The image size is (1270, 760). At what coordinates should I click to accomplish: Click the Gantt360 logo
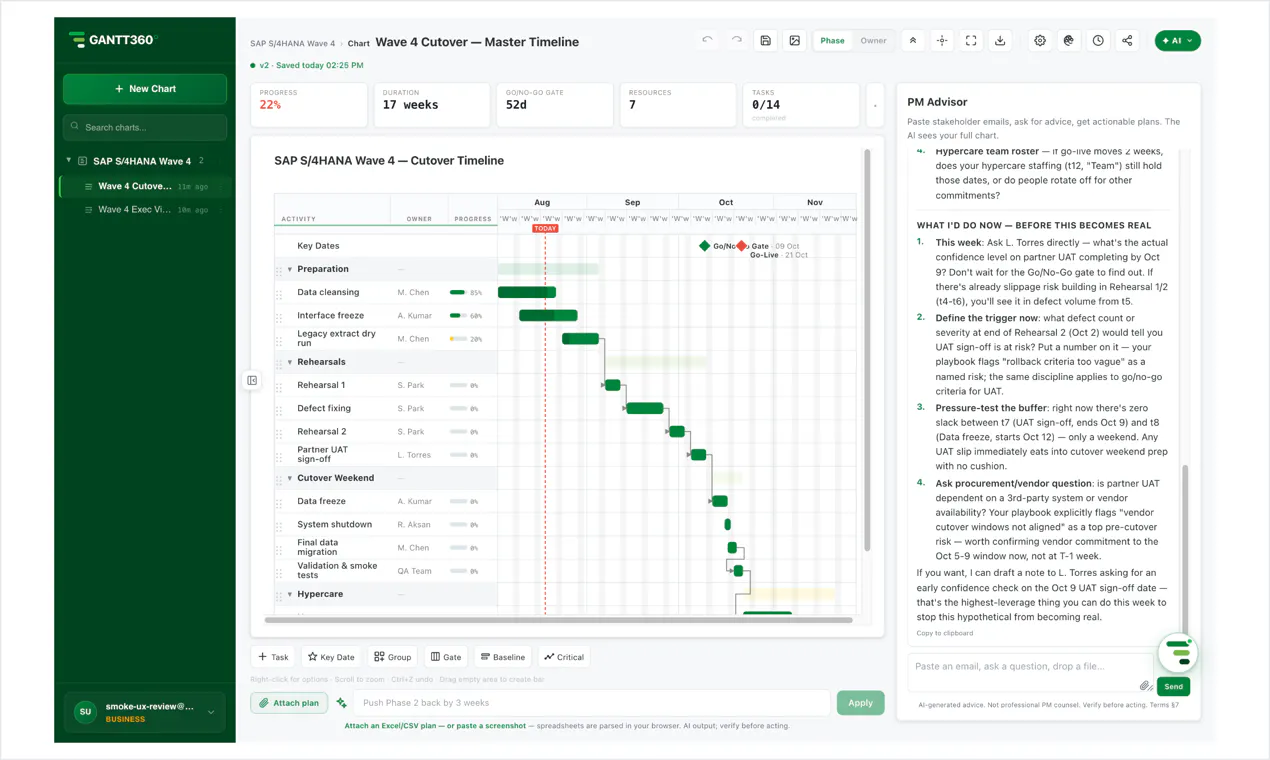click(113, 40)
